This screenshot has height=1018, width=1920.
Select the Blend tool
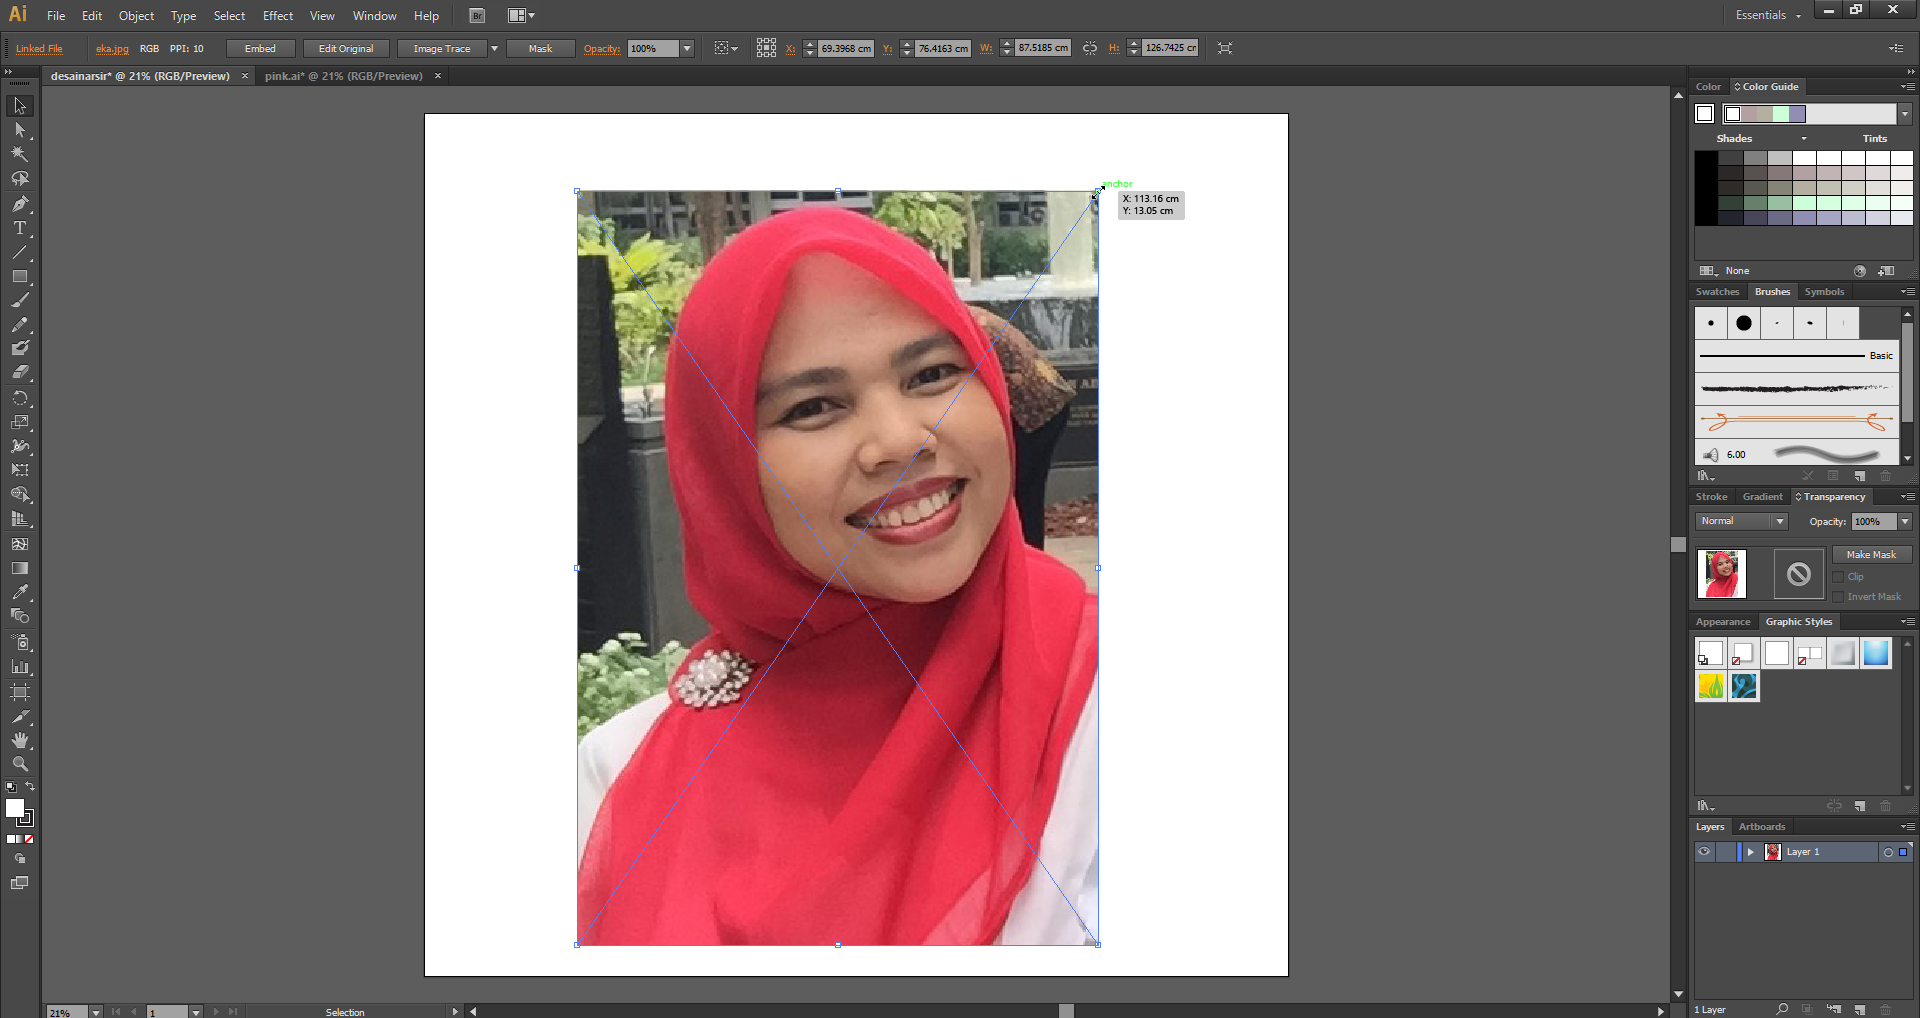[20, 616]
